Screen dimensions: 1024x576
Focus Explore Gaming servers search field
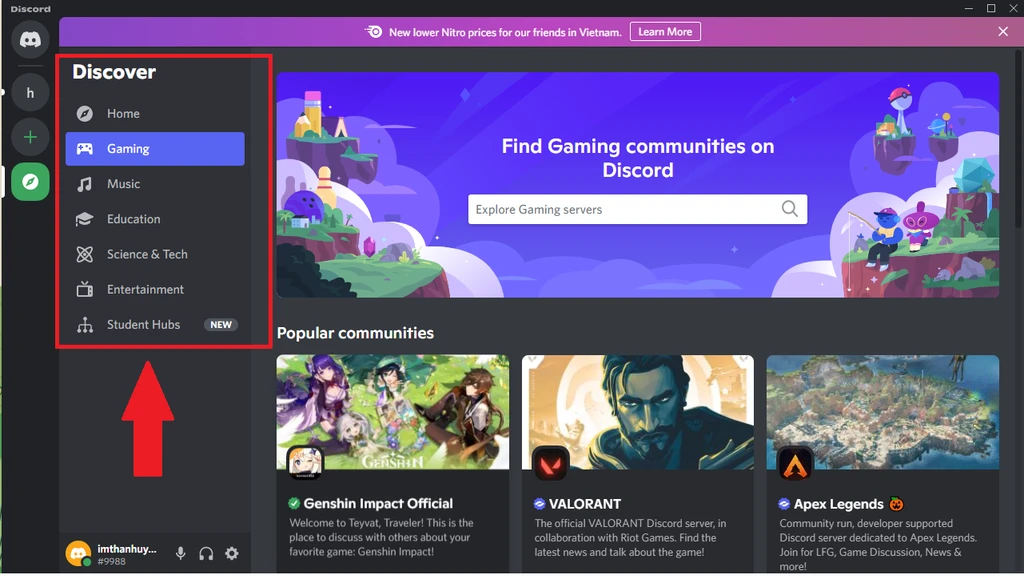click(x=637, y=209)
